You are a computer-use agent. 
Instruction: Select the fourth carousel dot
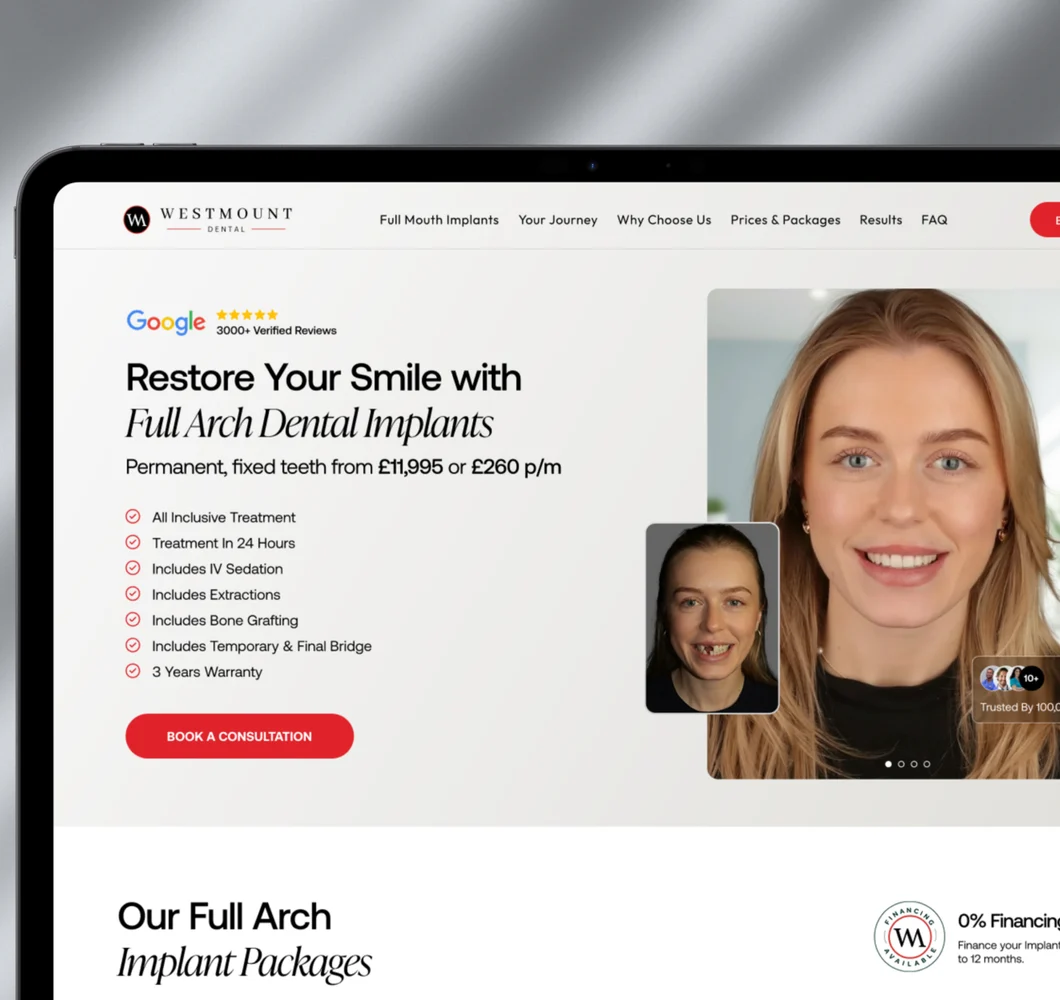pyautogui.click(x=927, y=764)
